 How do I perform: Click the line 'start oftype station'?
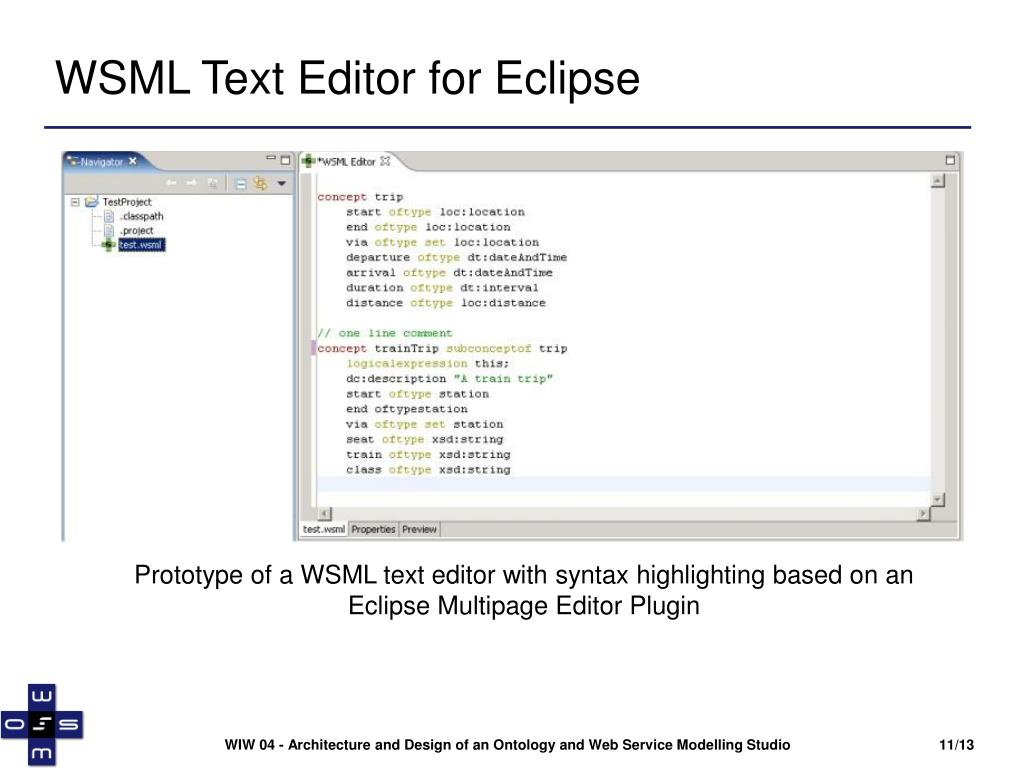[x=417, y=394]
